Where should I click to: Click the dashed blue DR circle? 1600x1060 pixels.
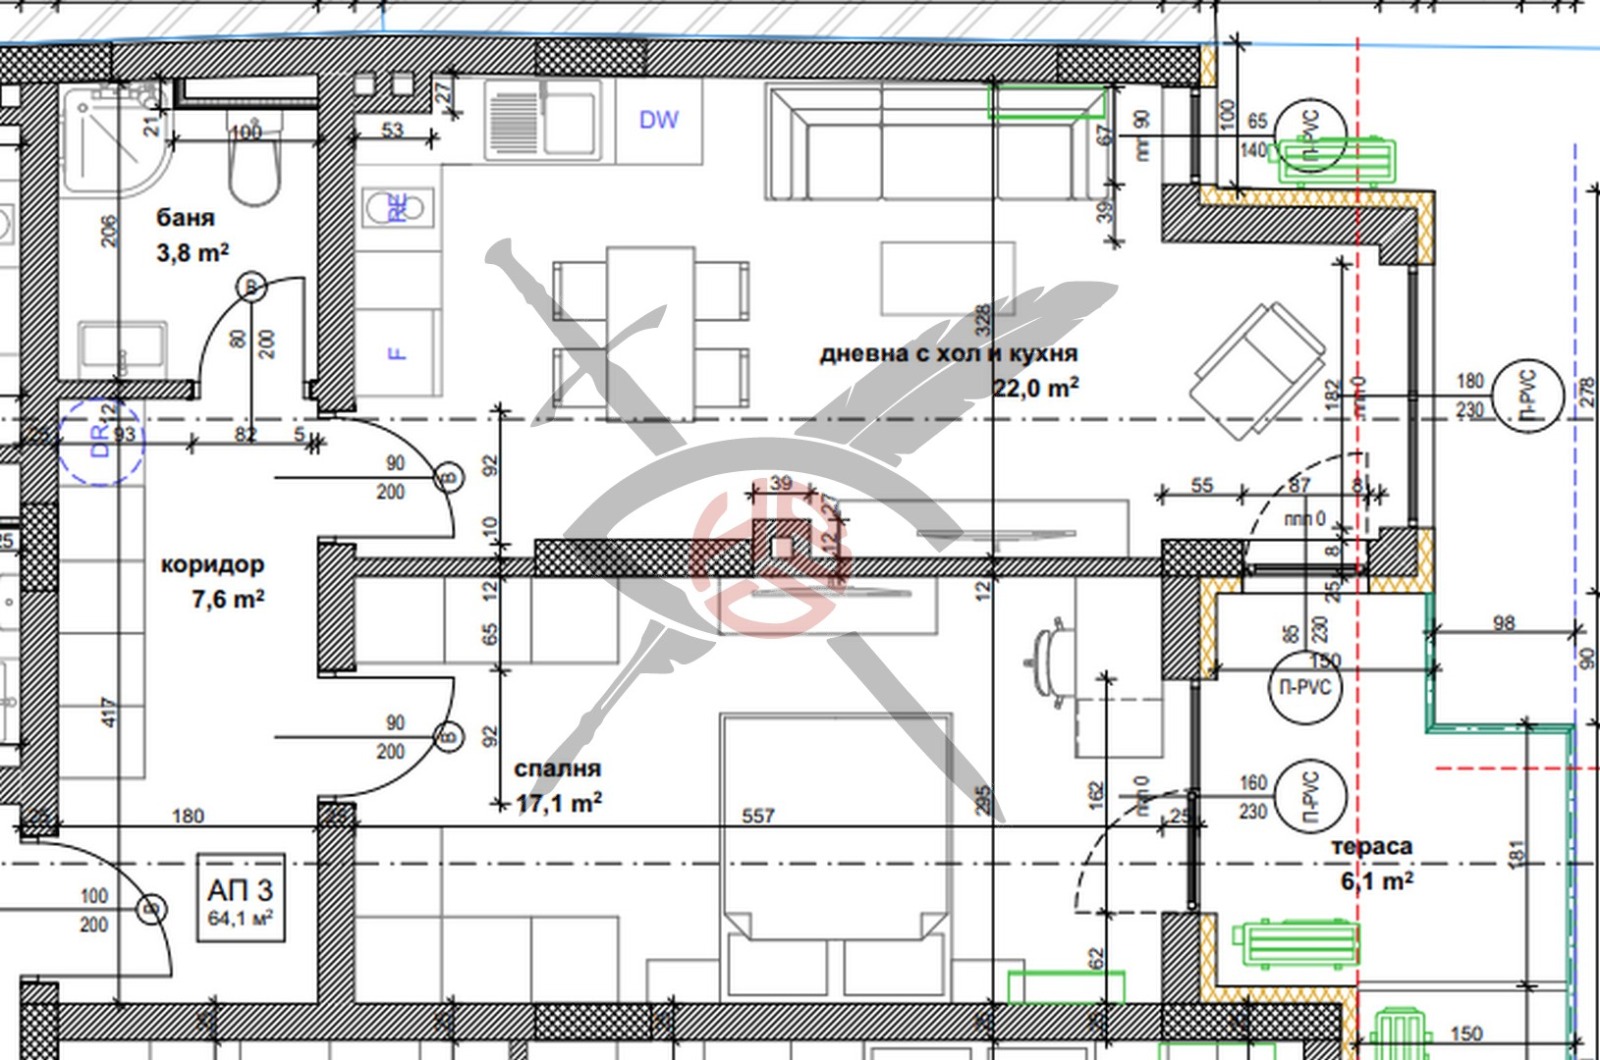click(101, 442)
